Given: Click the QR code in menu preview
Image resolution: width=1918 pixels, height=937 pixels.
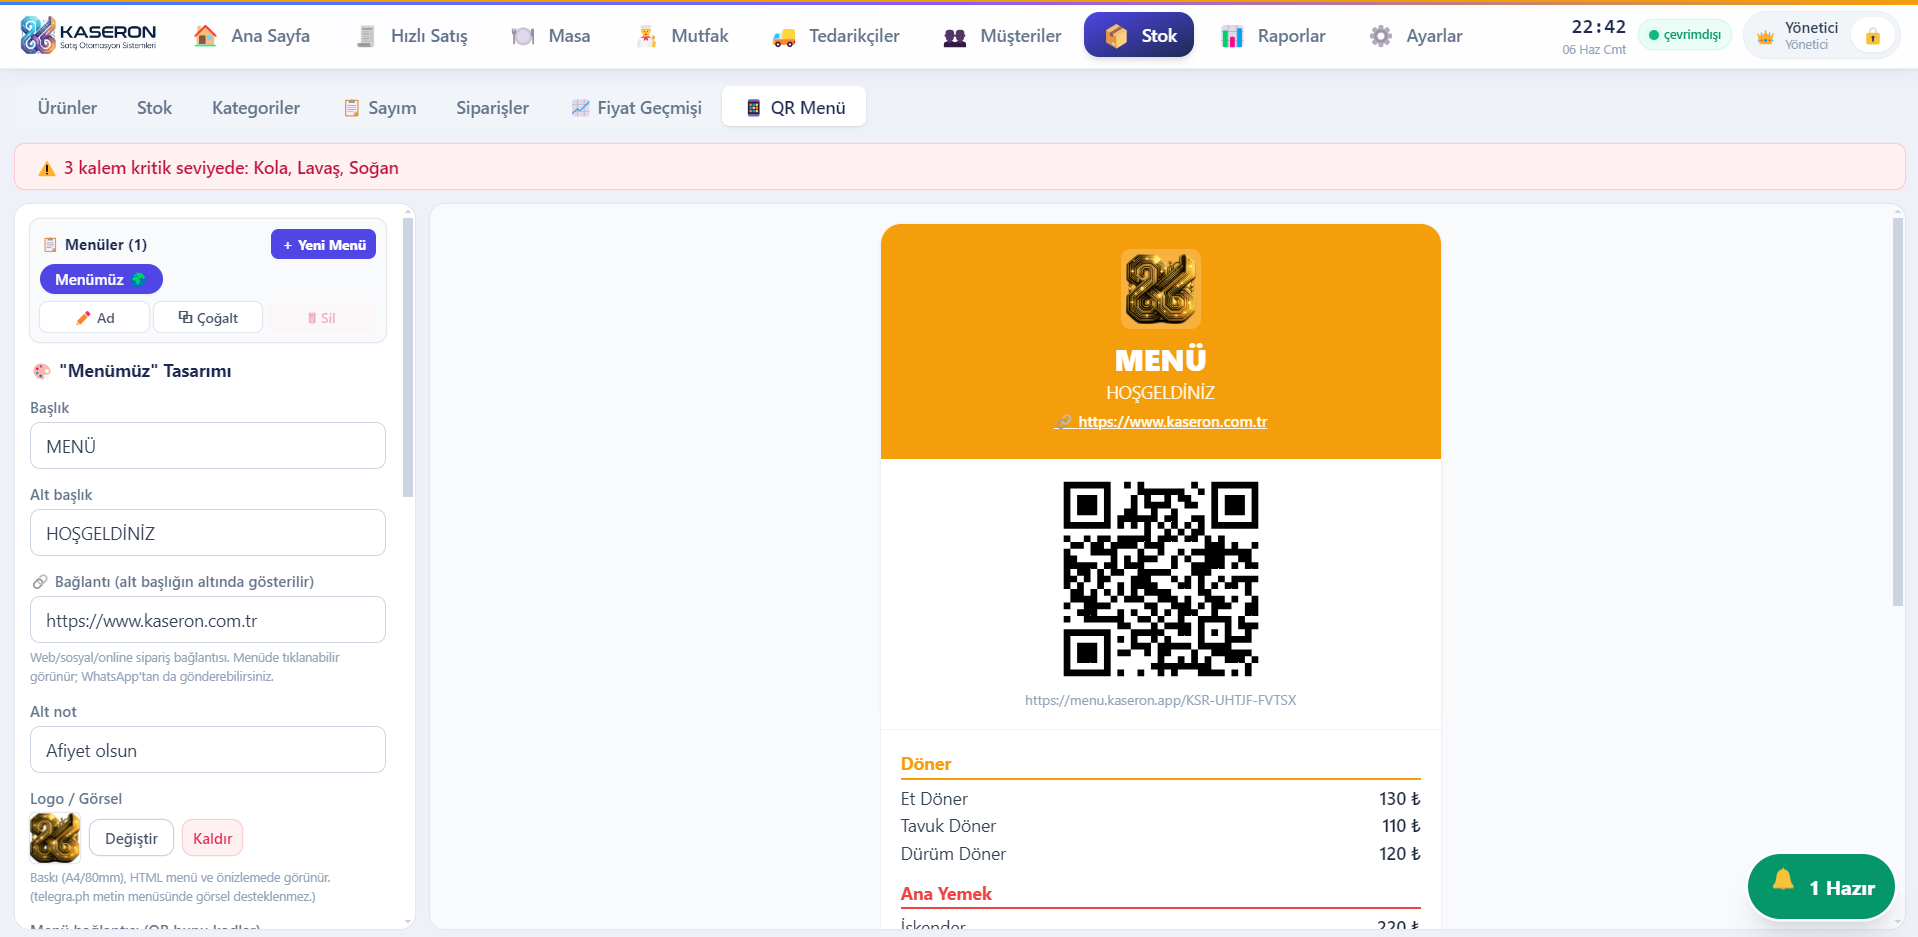Looking at the screenshot, I should click(1160, 579).
